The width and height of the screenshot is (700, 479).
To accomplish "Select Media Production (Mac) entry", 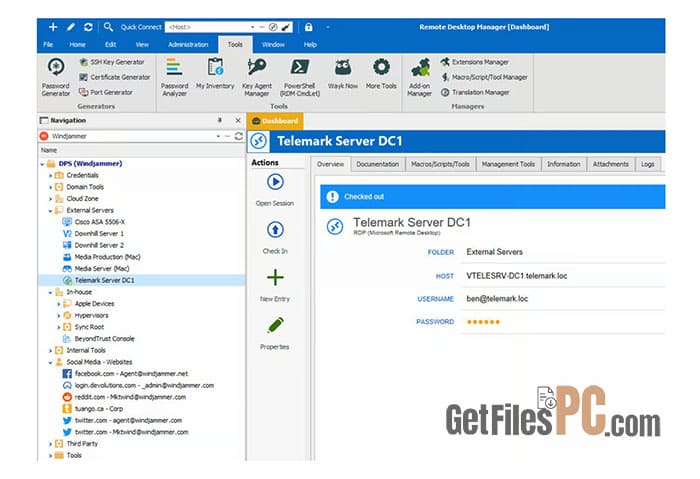I will pyautogui.click(x=102, y=257).
